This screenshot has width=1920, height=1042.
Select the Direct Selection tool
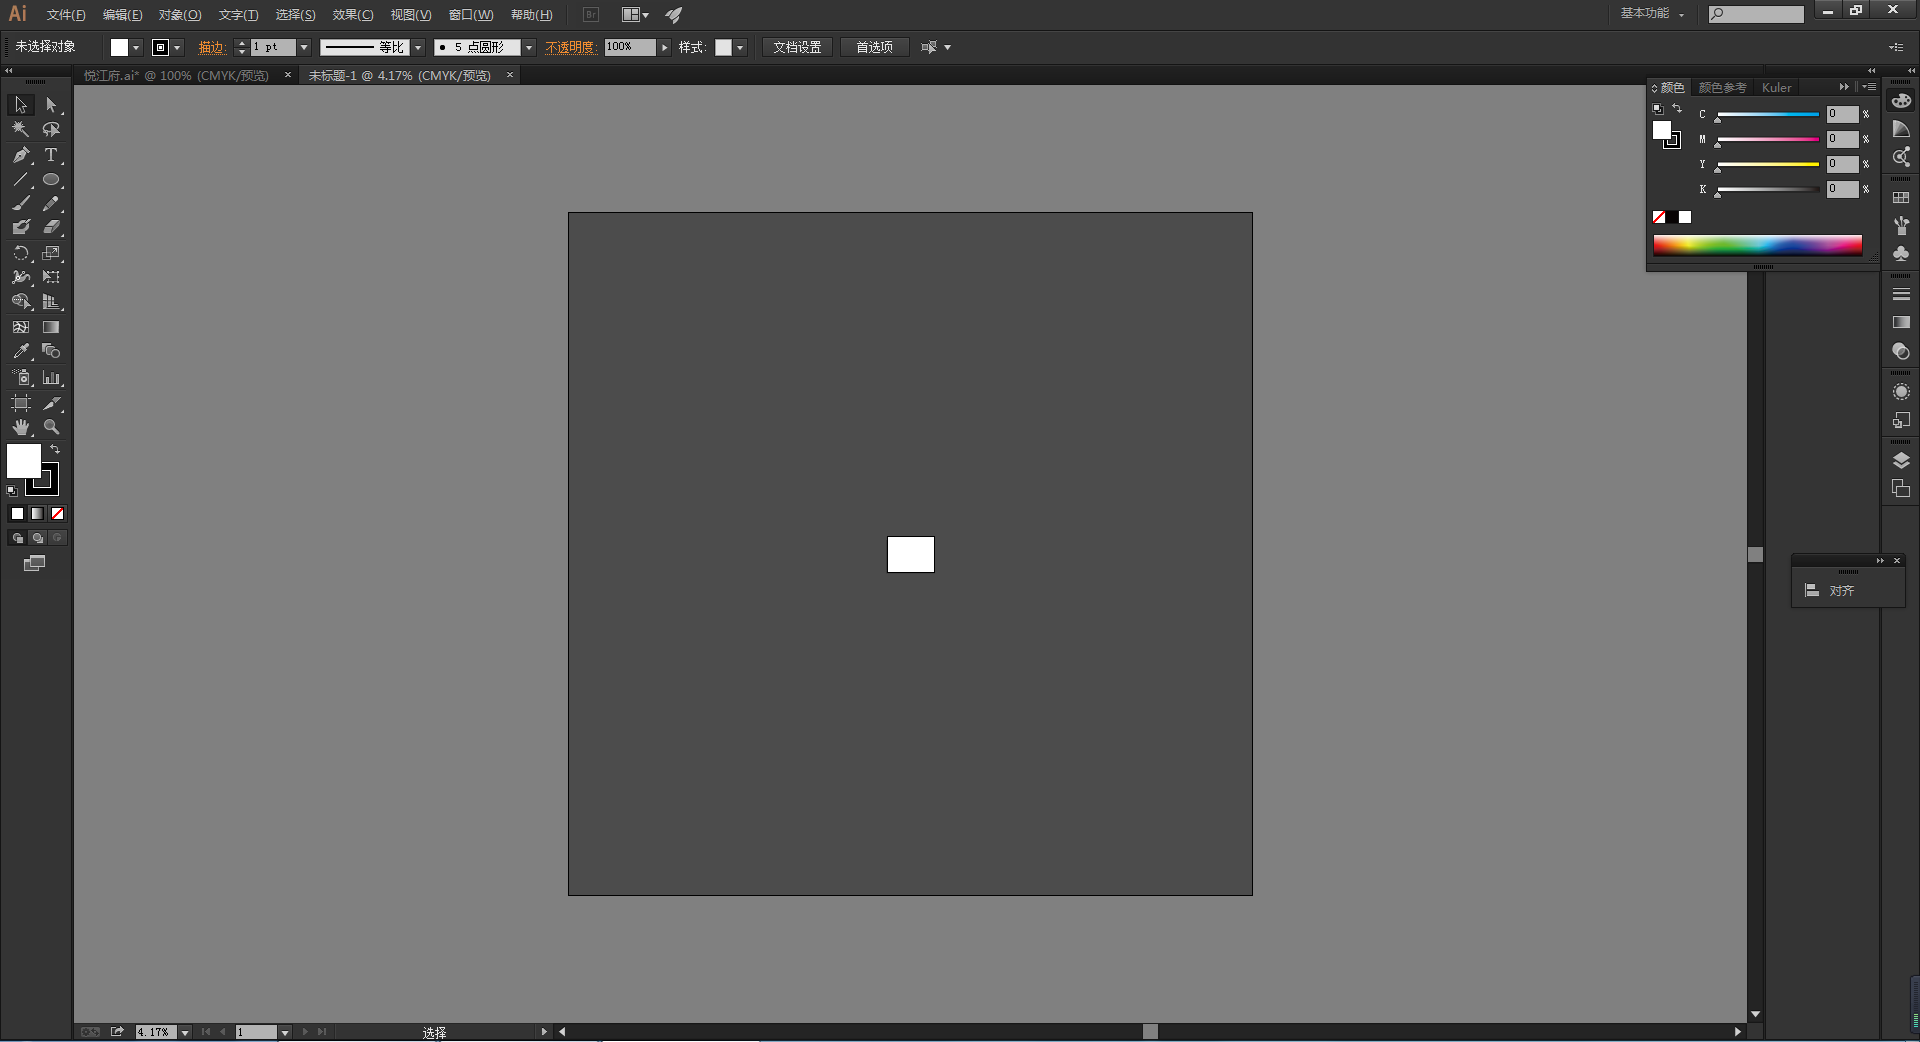click(51, 105)
